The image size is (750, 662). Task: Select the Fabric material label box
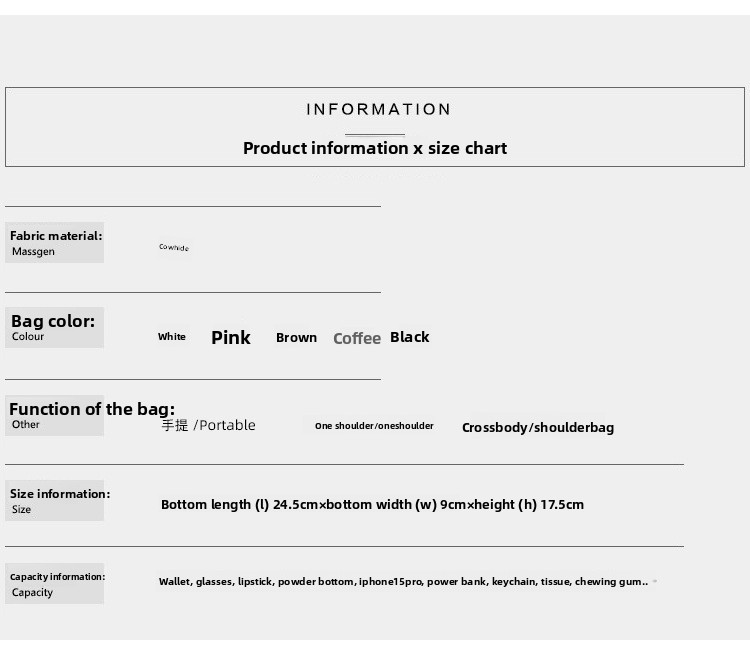55,243
